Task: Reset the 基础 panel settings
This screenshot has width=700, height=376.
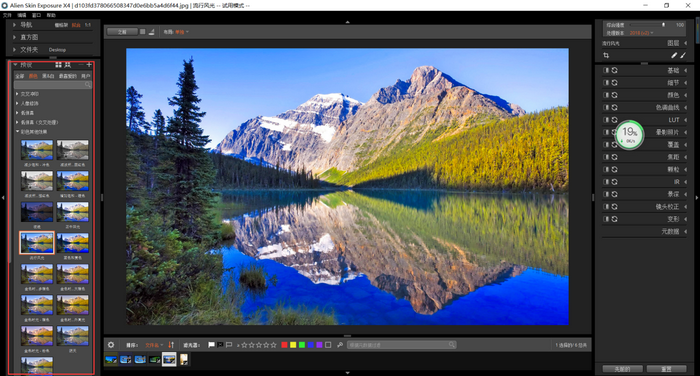Action: [x=615, y=70]
